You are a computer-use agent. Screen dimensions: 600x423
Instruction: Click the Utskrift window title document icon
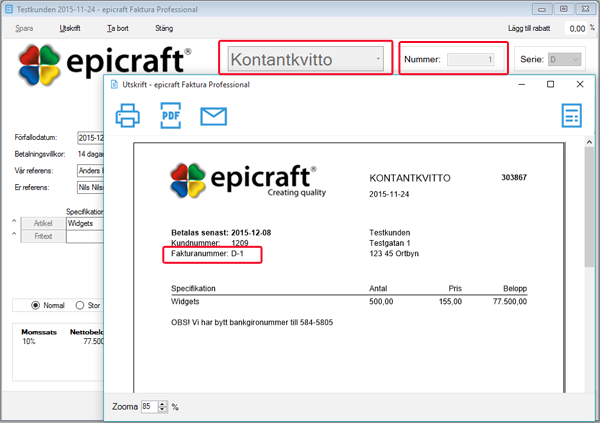pos(114,85)
